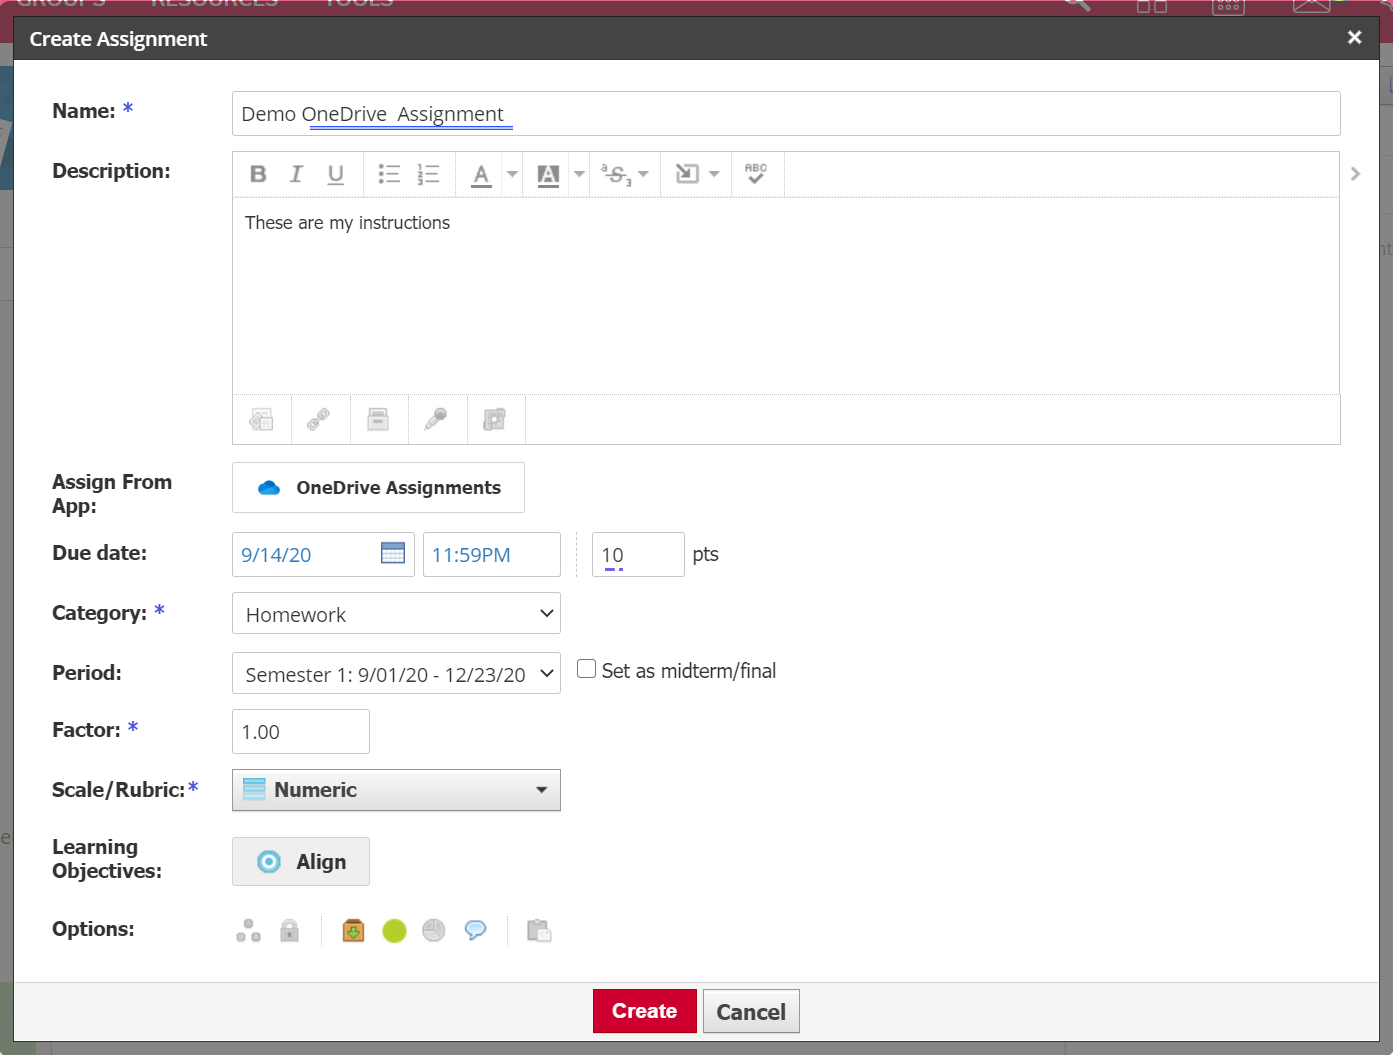Click the insert link chain icon
This screenshot has height=1055, width=1393.
(x=319, y=420)
